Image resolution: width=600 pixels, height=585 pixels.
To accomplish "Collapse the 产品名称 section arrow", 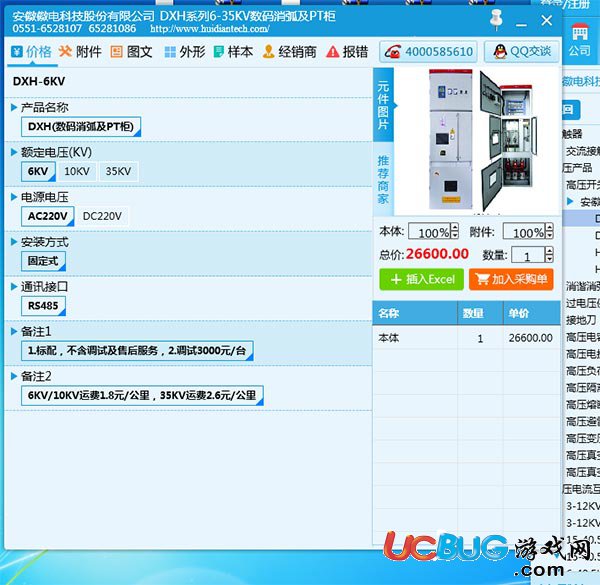I will point(14,108).
